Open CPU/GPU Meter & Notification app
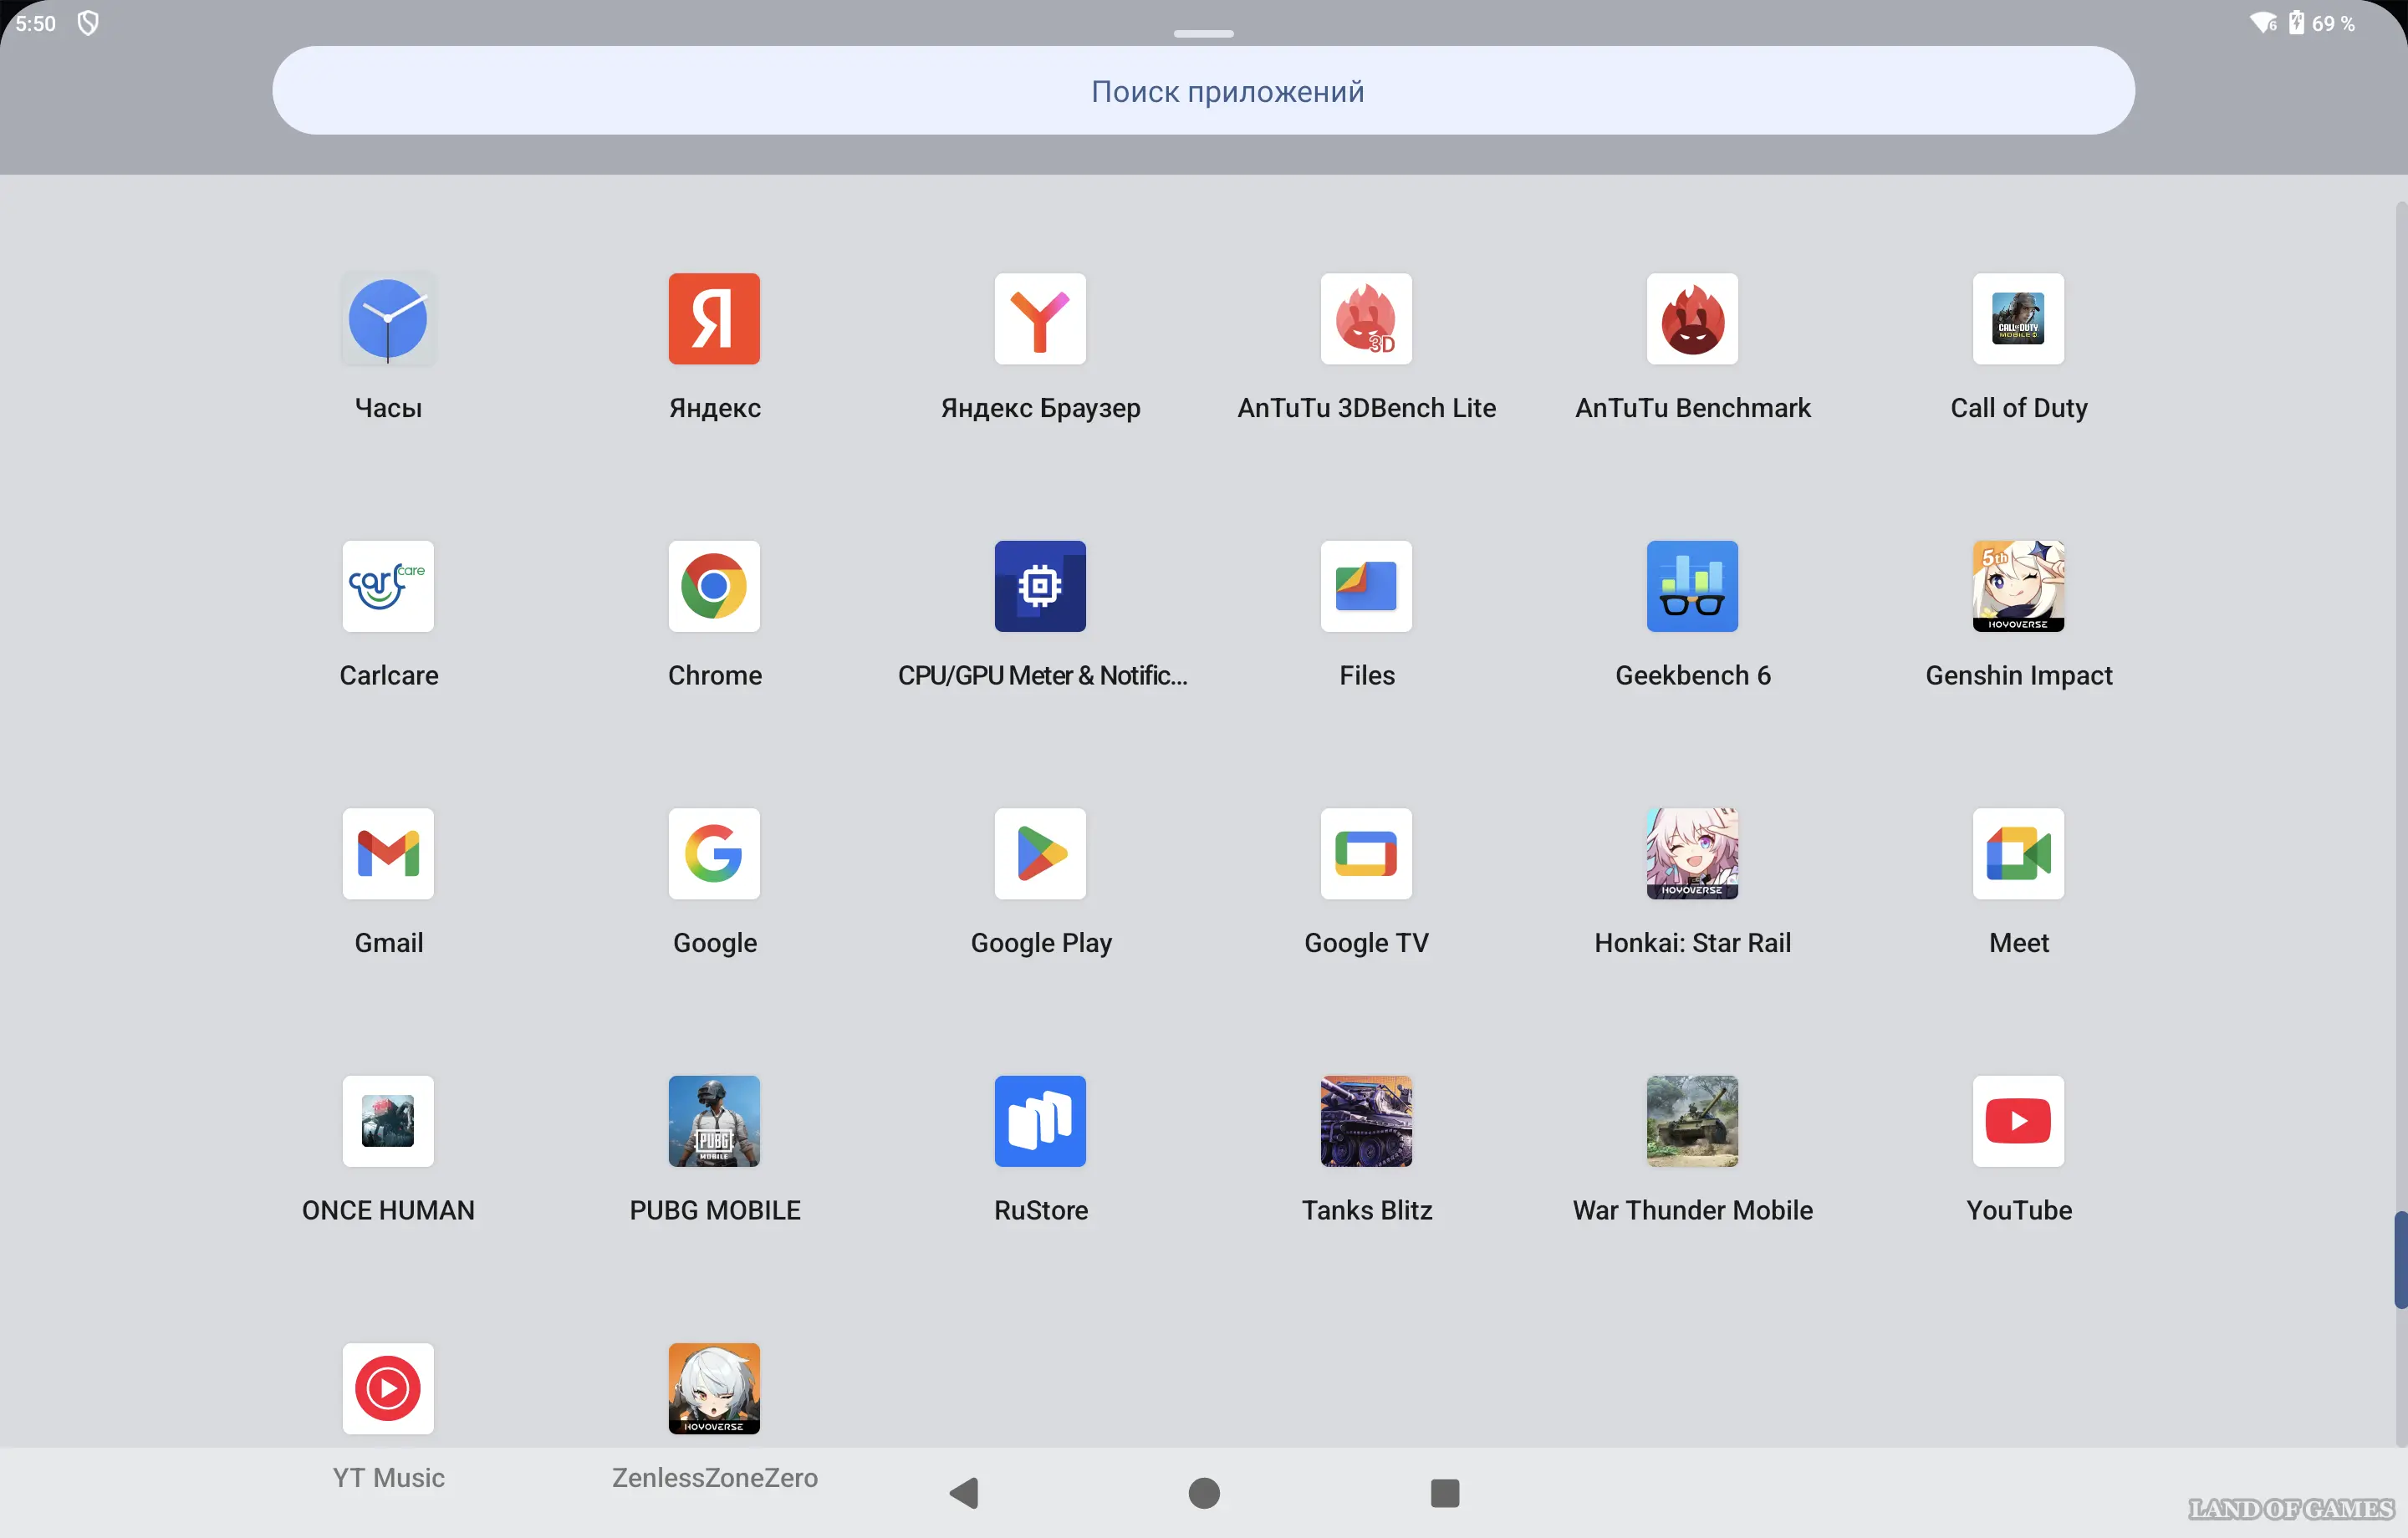Screen dimensions: 2408x1538 (x=1040, y=586)
